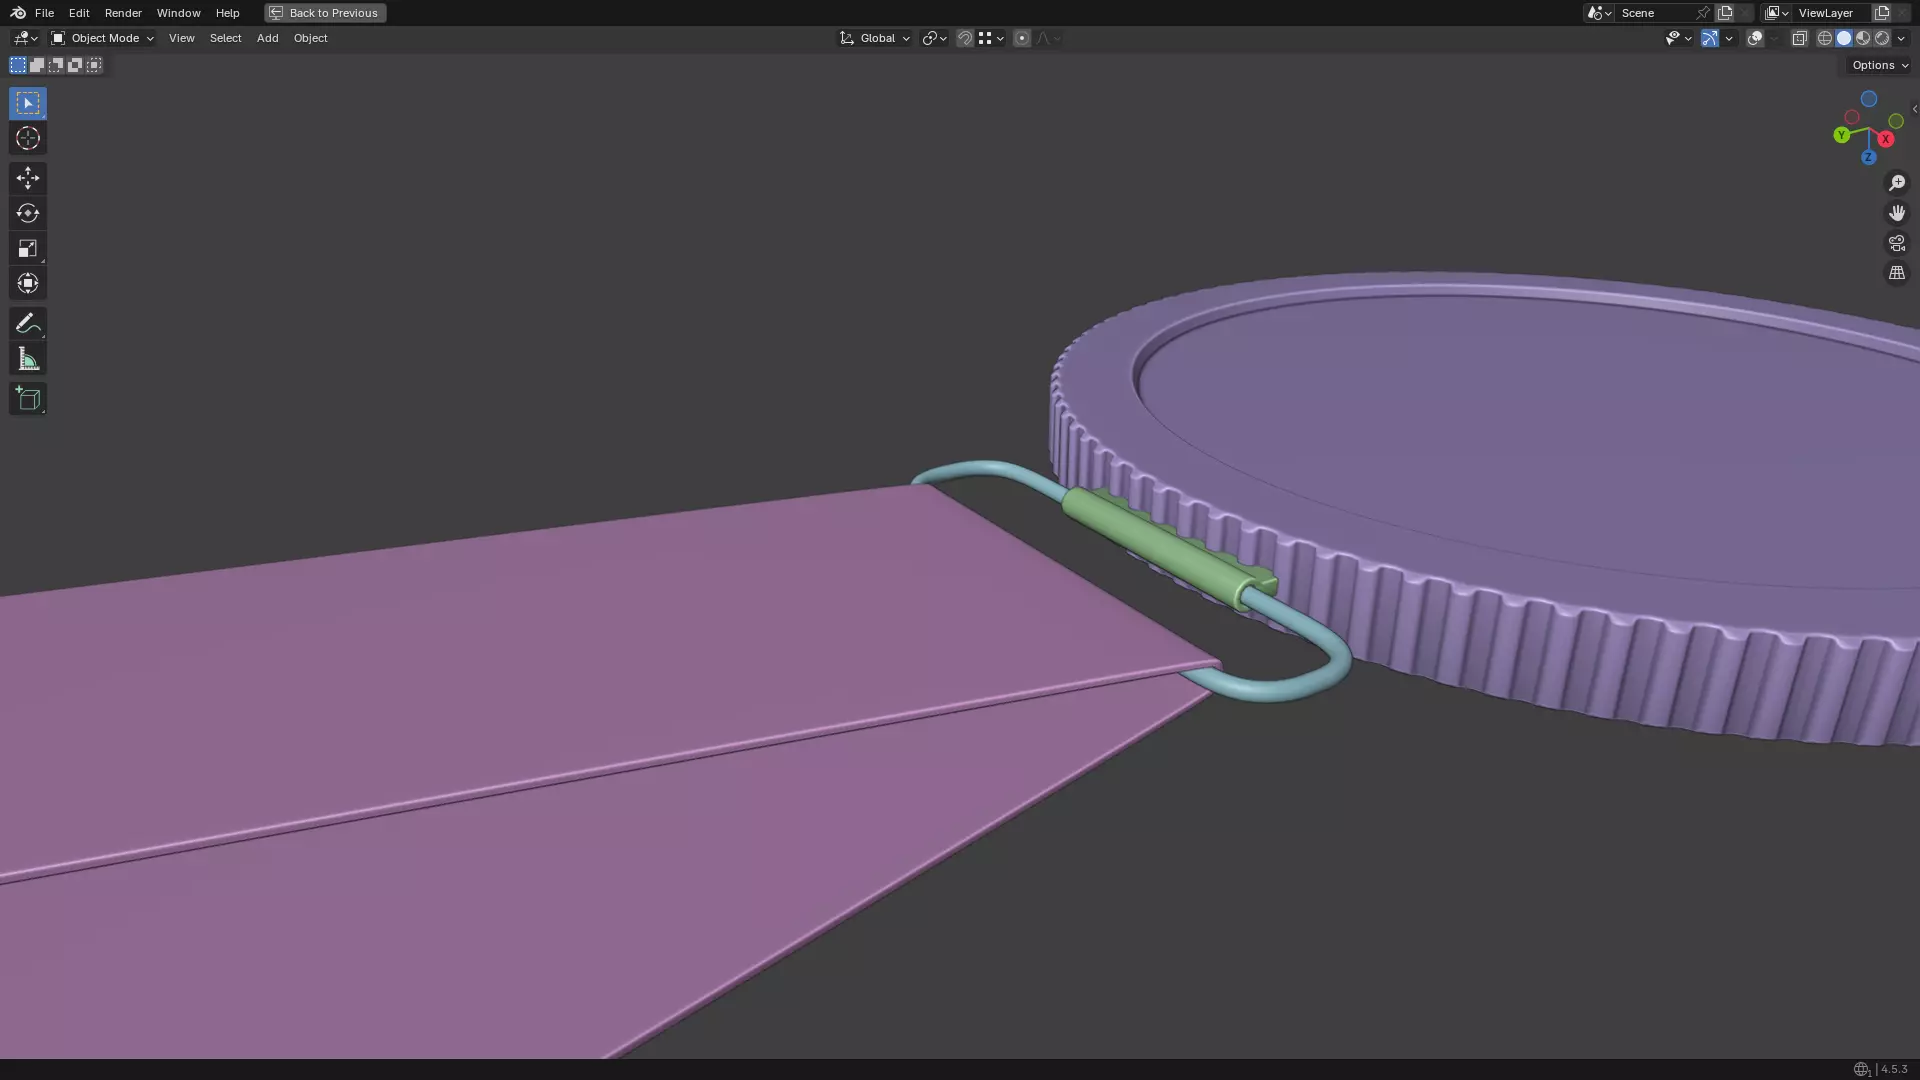1920x1080 pixels.
Task: Toggle X-ray display mode
Action: [1799, 38]
